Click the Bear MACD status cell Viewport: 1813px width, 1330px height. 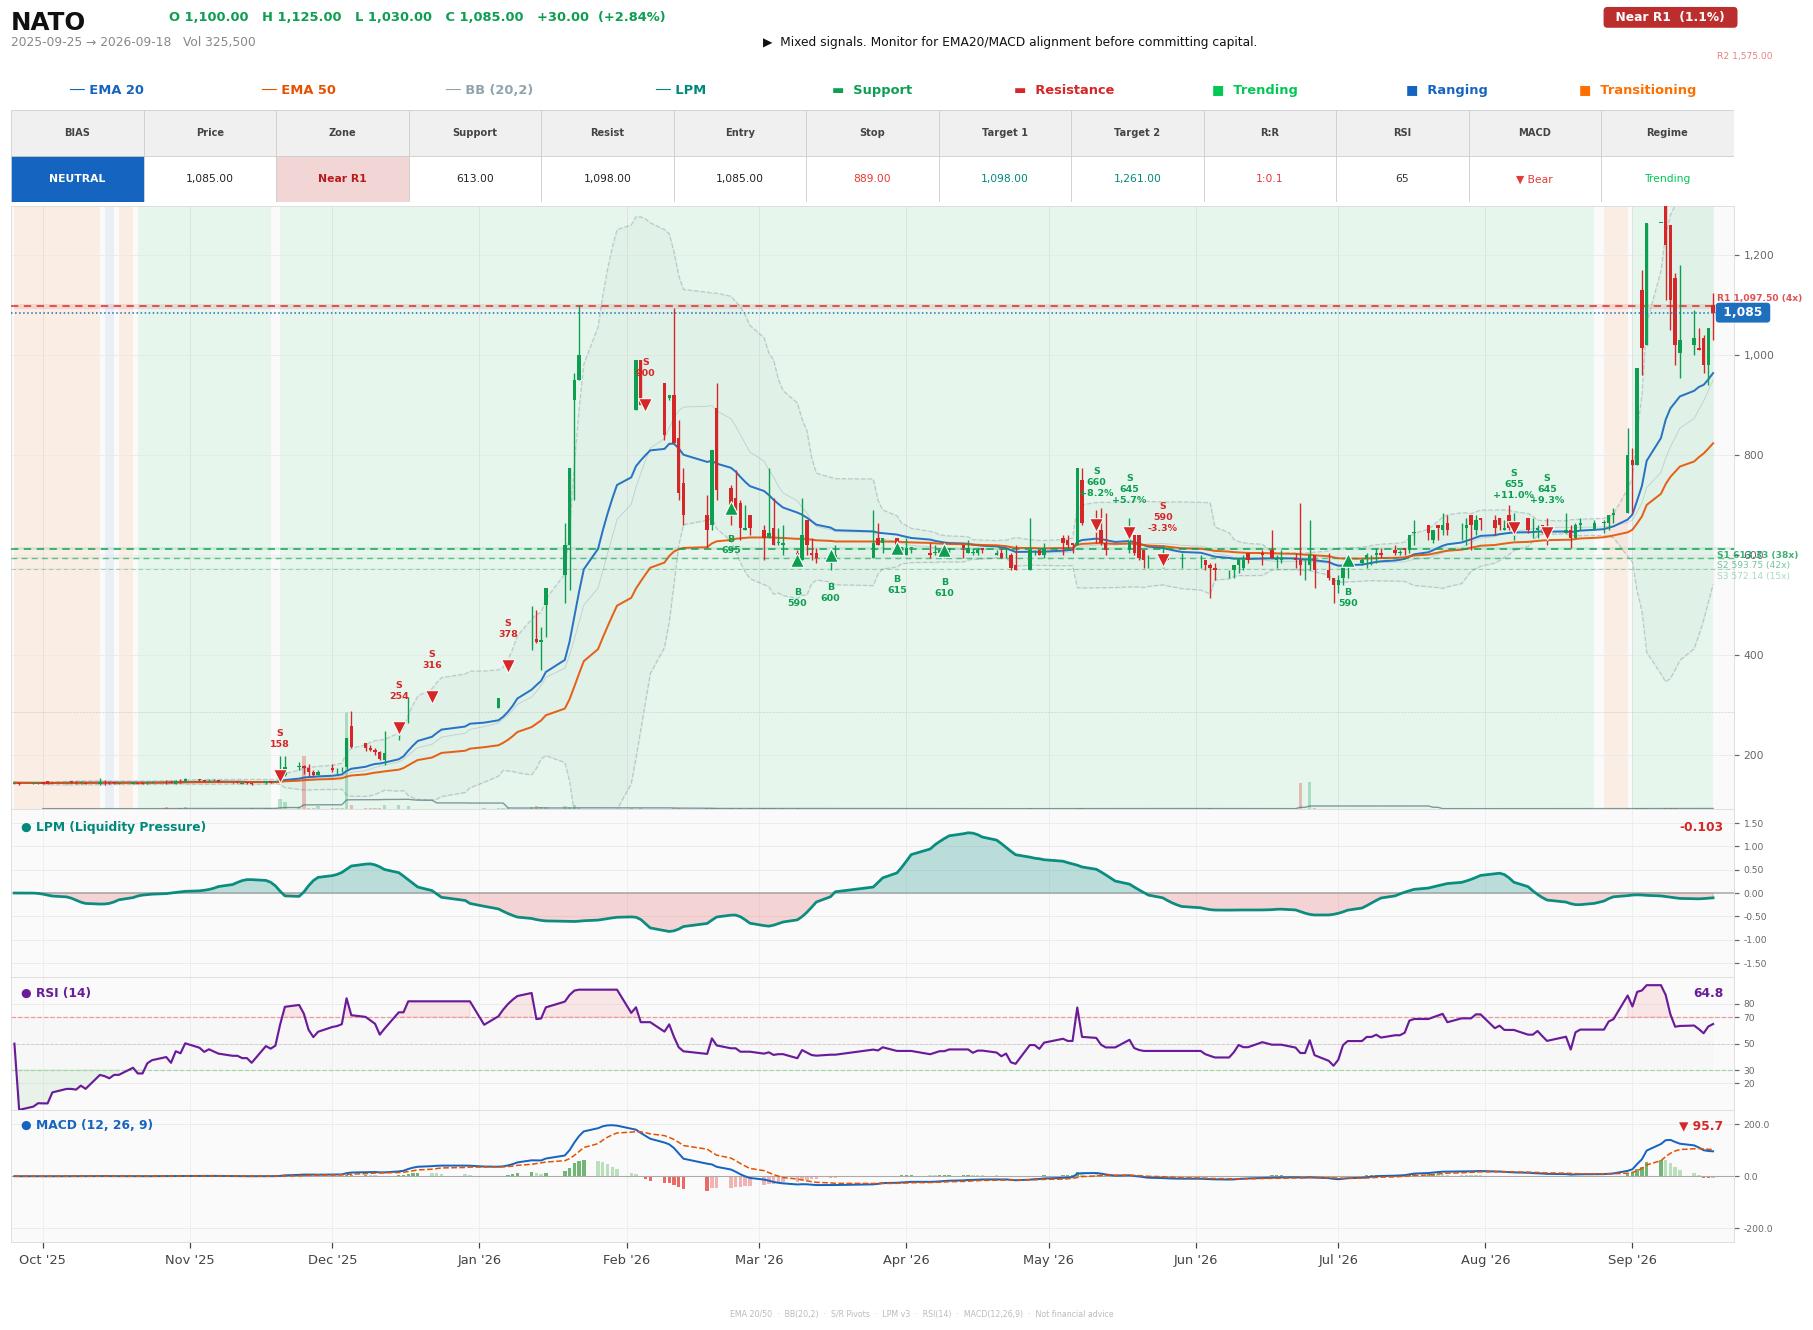point(1534,179)
